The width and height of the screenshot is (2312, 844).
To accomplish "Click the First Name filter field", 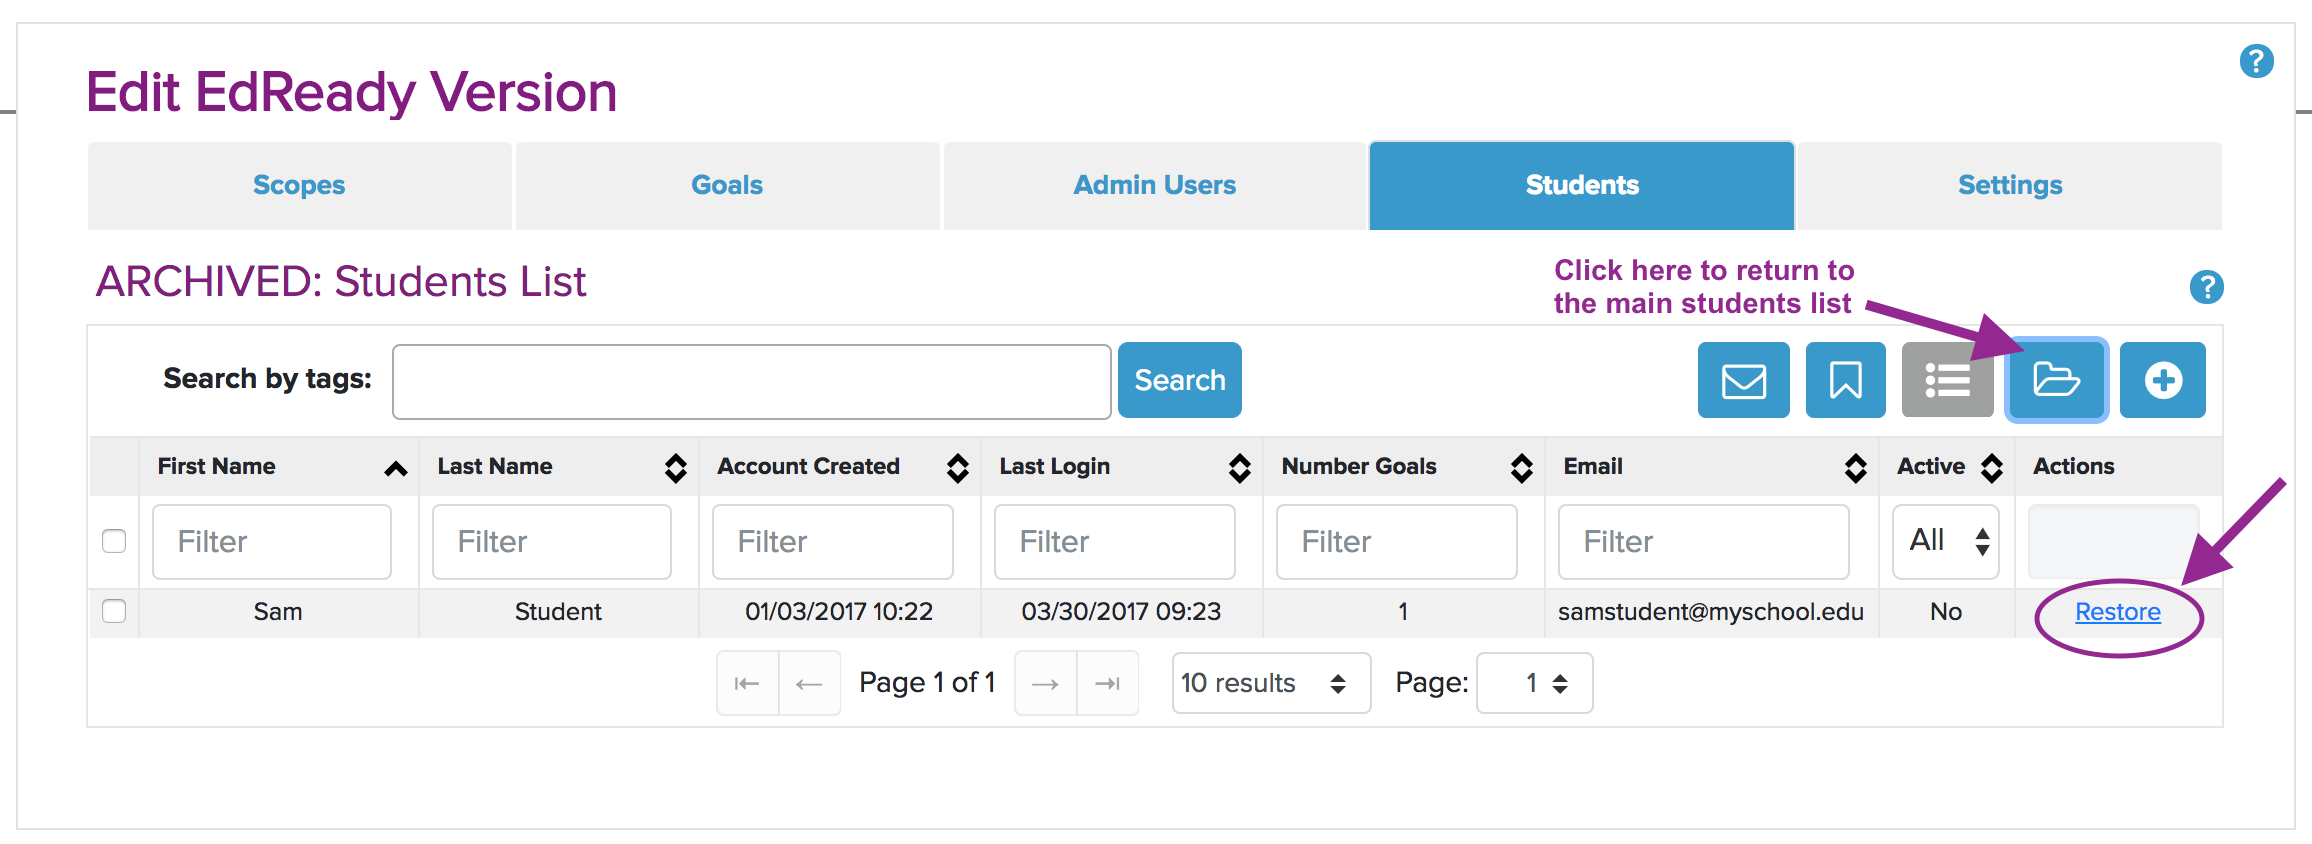I will click(x=272, y=542).
